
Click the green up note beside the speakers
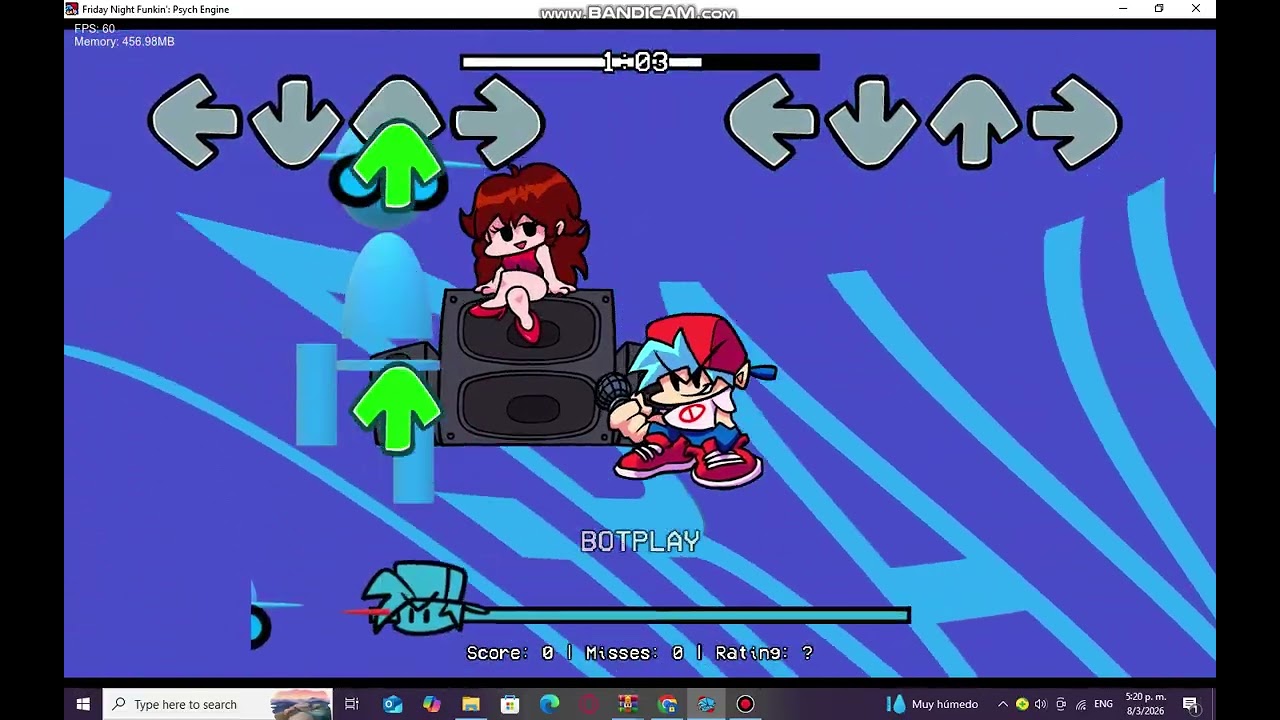tap(397, 408)
